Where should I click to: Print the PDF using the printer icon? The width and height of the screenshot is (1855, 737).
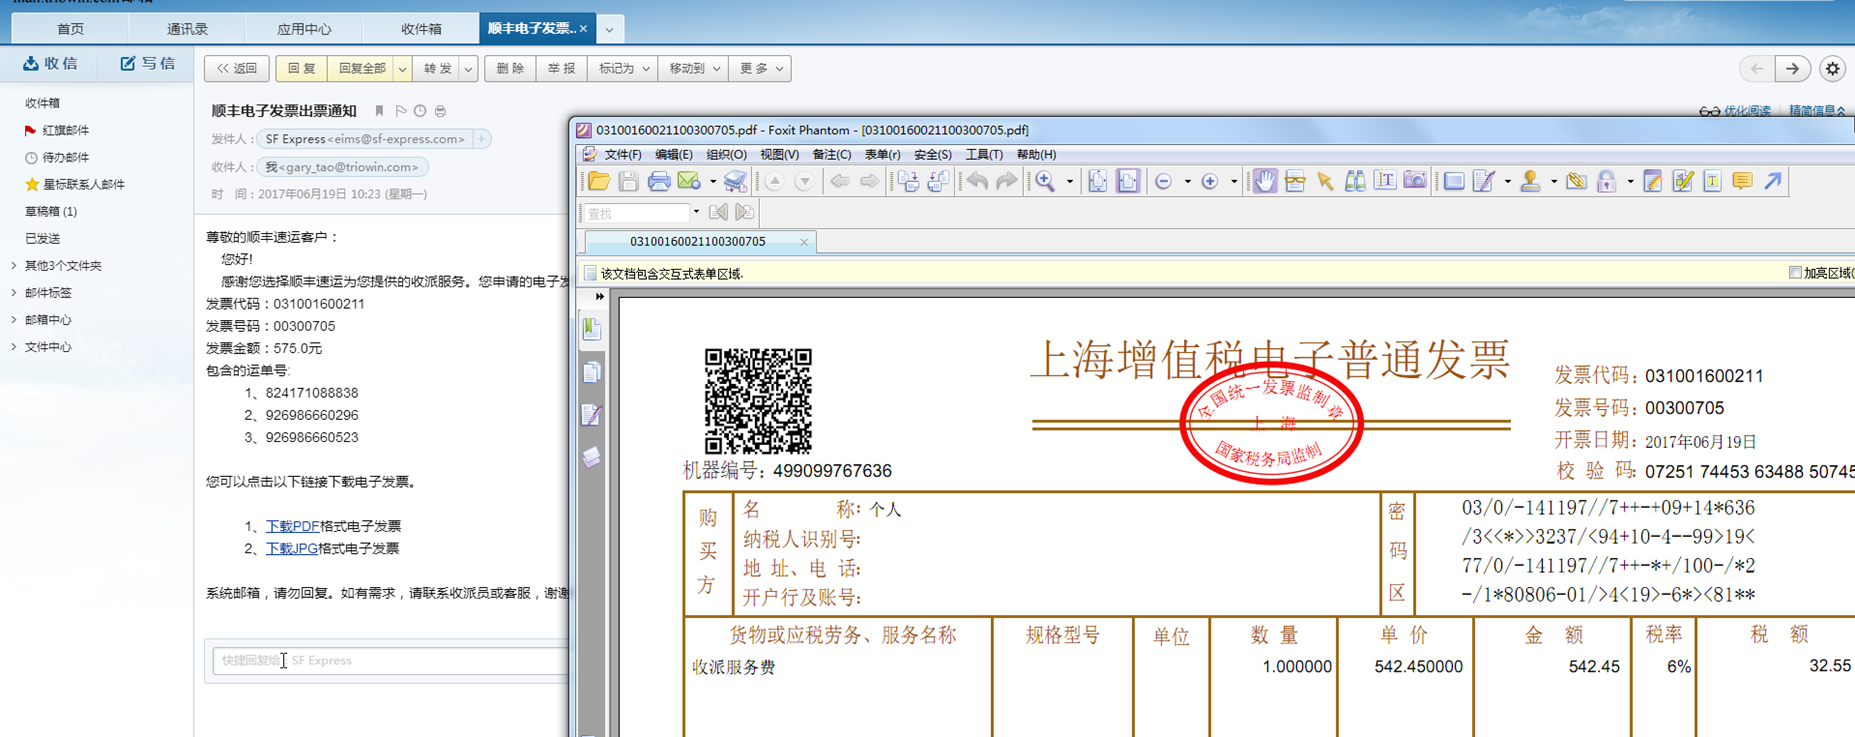coord(658,181)
